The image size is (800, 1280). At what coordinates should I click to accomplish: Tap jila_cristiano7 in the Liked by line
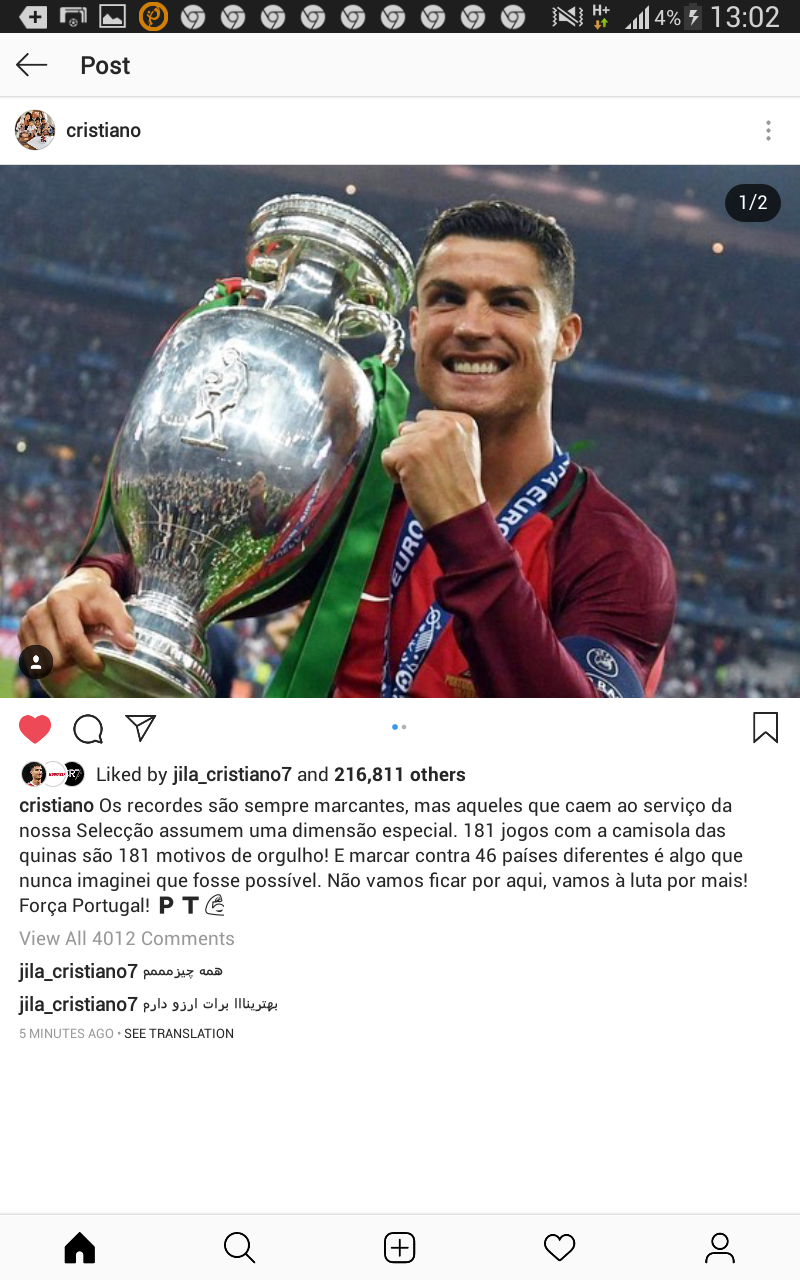coord(232,775)
